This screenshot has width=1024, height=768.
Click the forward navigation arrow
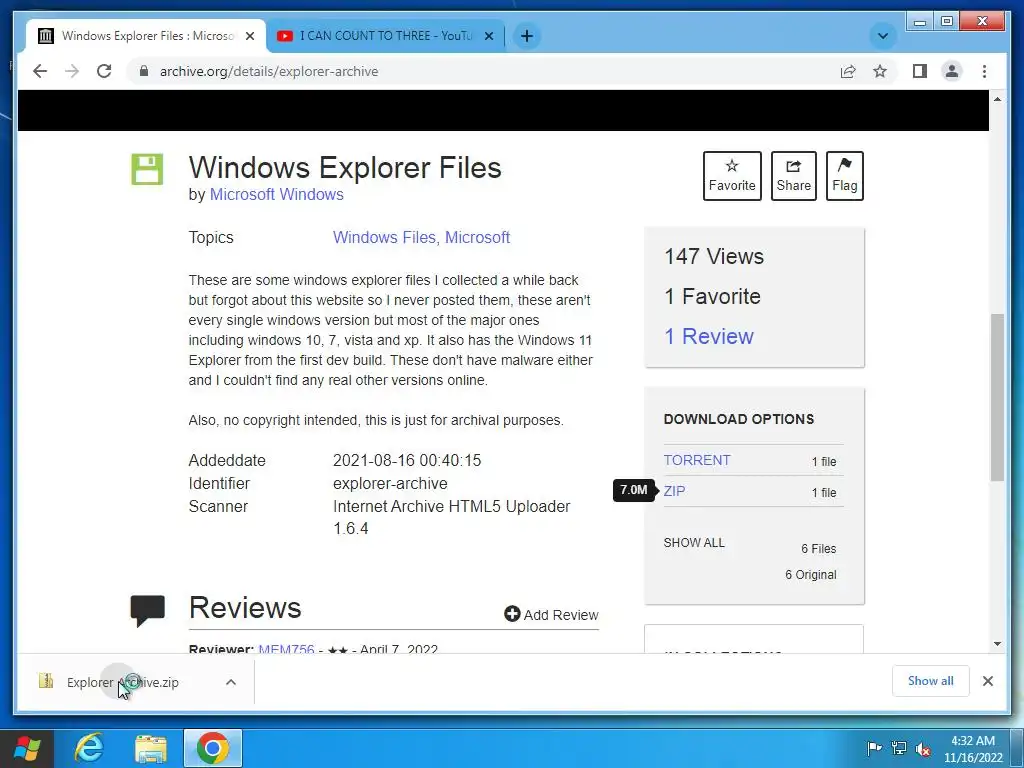pyautogui.click(x=72, y=71)
